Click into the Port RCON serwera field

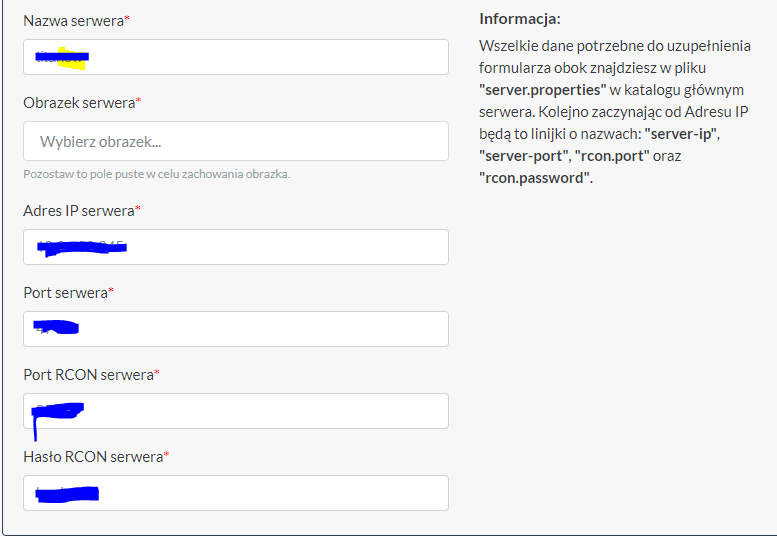236,411
